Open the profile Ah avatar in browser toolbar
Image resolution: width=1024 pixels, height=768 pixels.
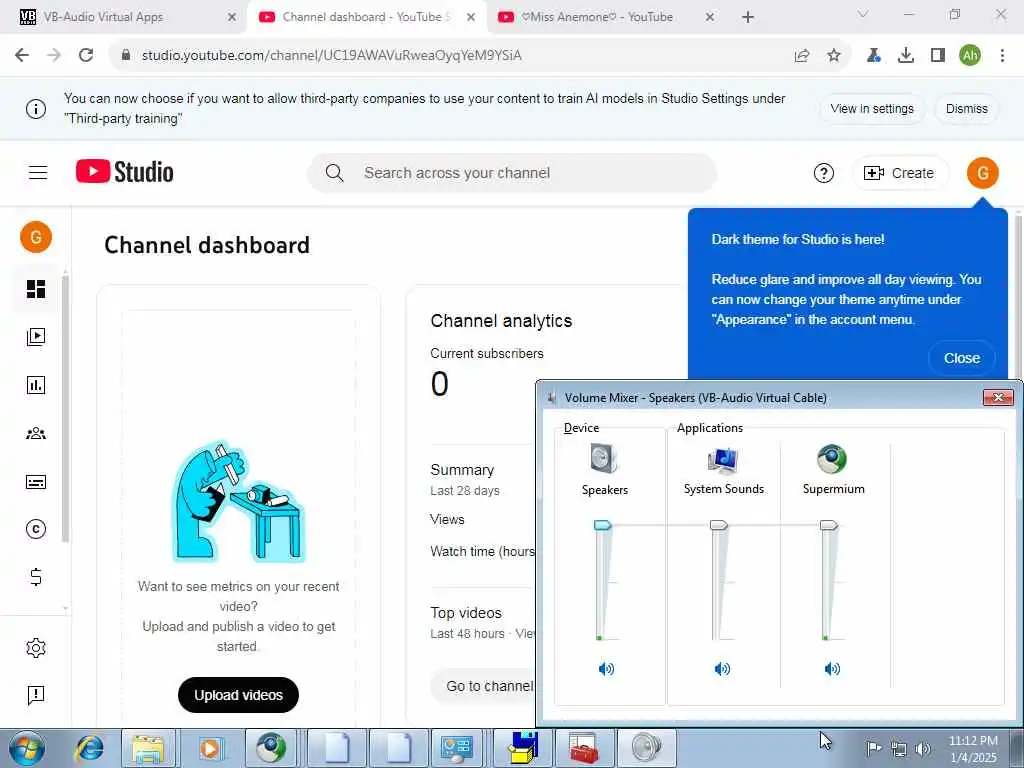[x=970, y=56]
